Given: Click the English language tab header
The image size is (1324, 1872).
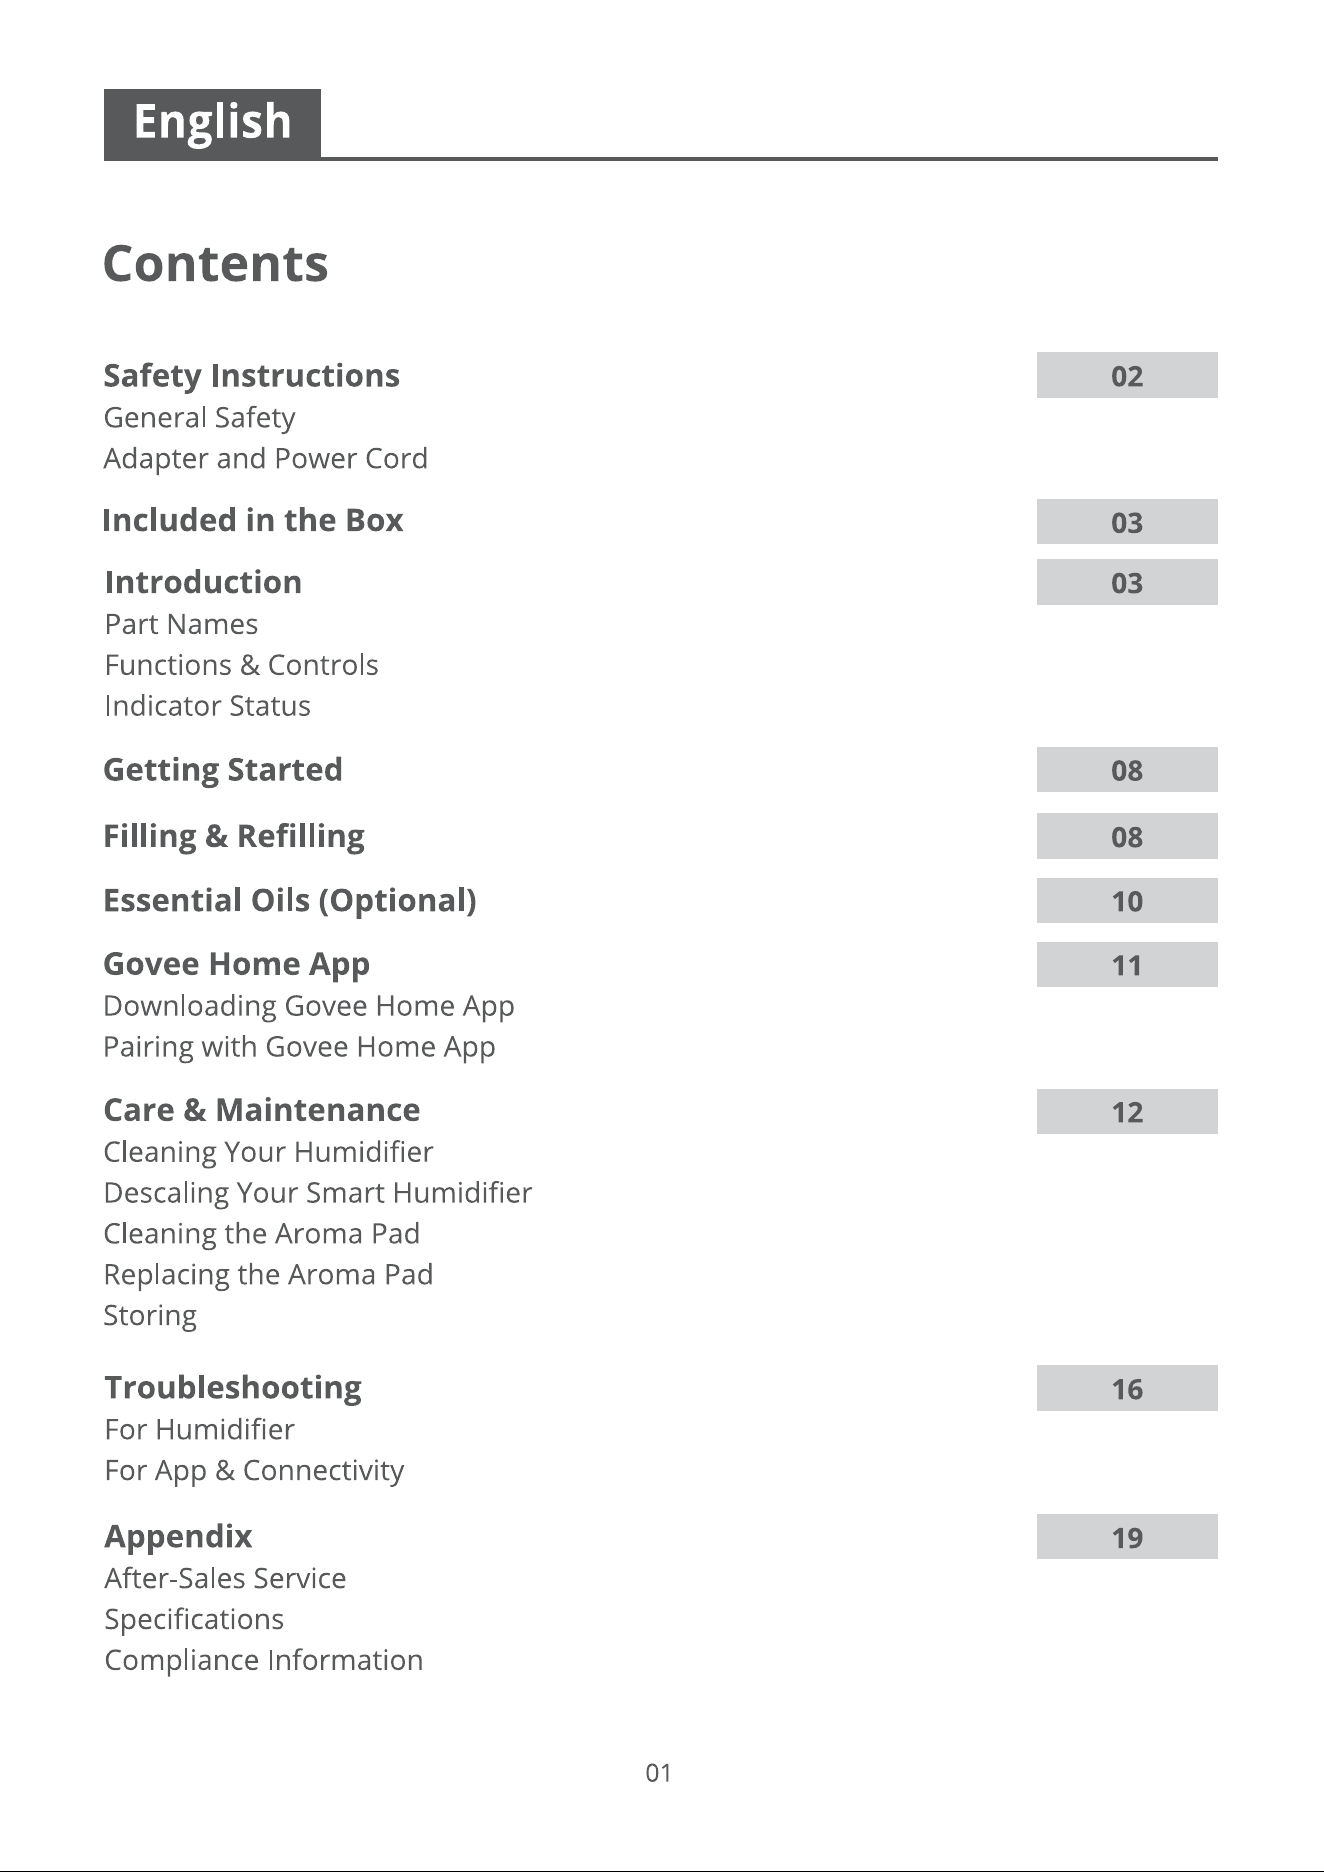Looking at the screenshot, I should click(212, 123).
